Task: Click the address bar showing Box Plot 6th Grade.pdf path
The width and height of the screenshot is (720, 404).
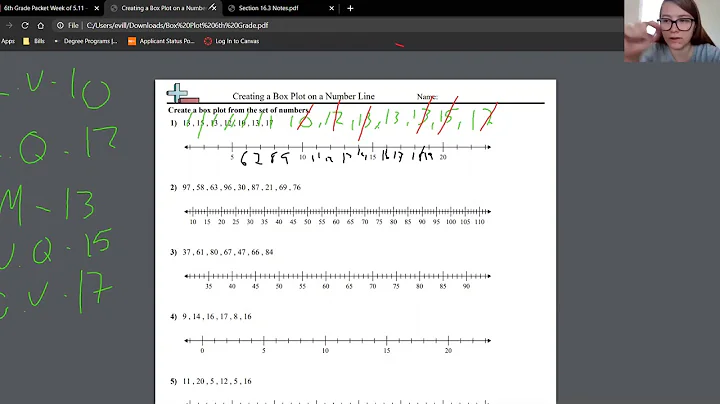Action: pos(177,25)
